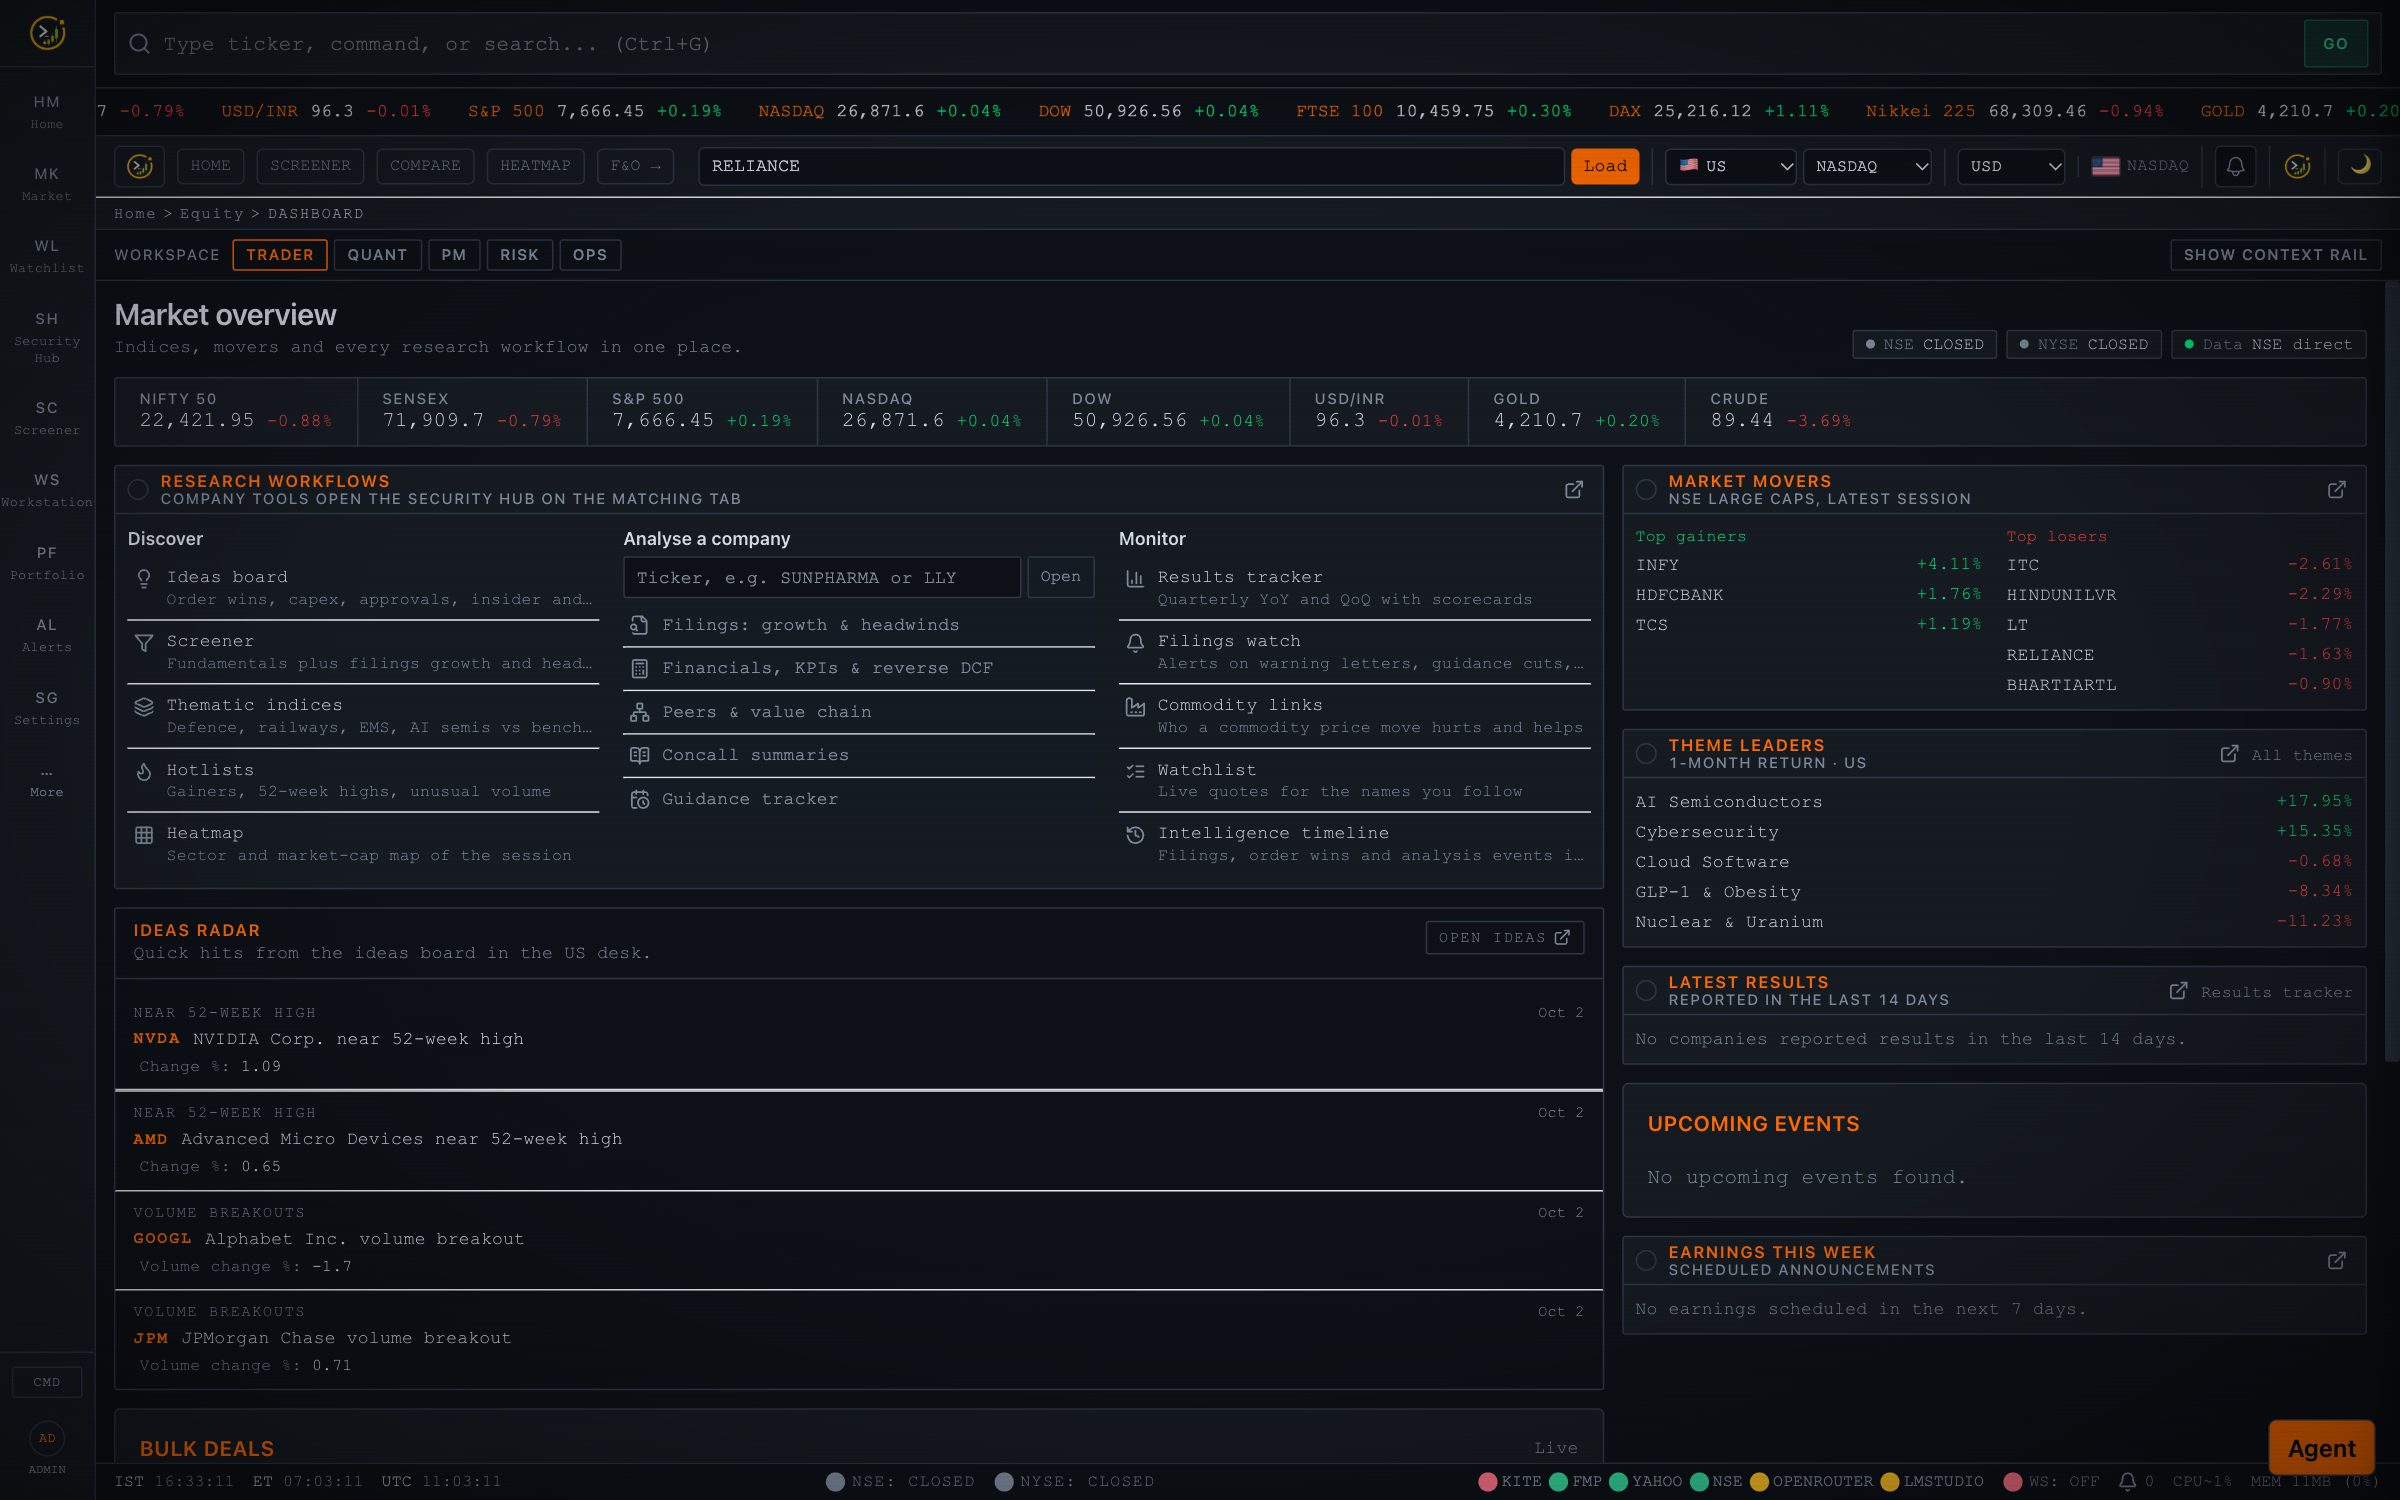
Task: Open the Results tracker link
Action: tap(2260, 992)
